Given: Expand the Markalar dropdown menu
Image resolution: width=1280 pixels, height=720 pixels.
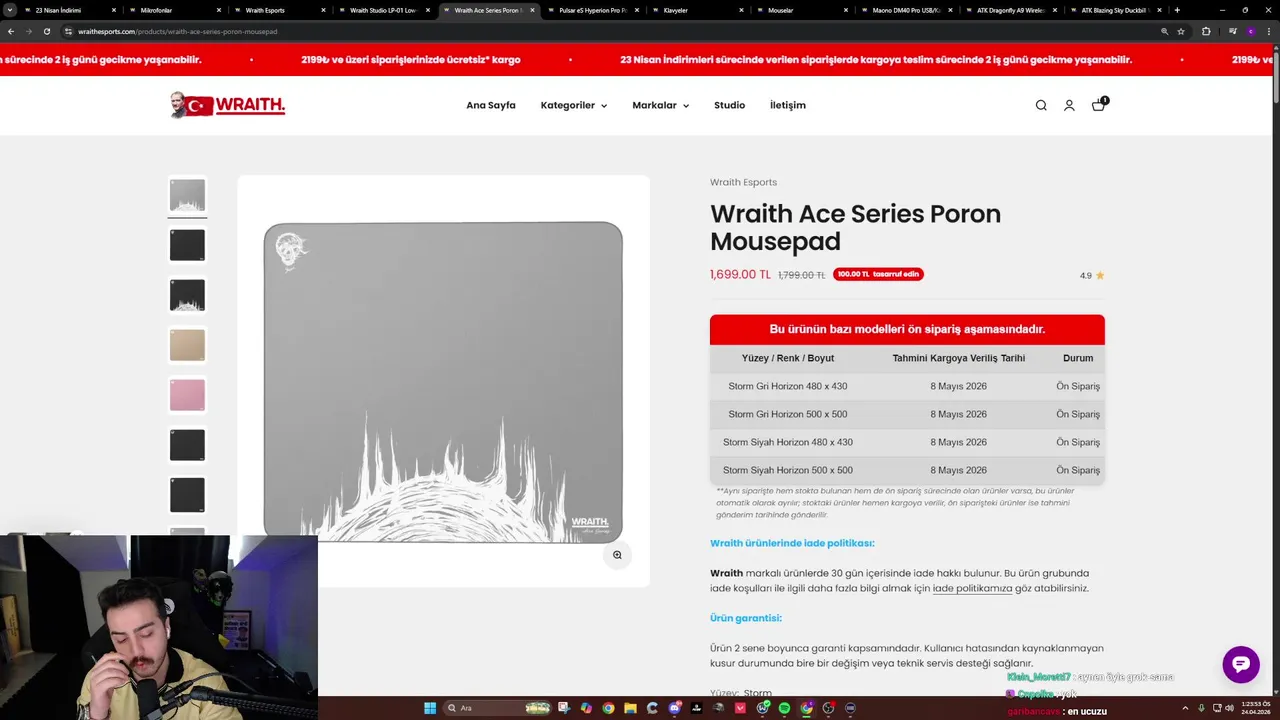Looking at the screenshot, I should click(x=660, y=105).
